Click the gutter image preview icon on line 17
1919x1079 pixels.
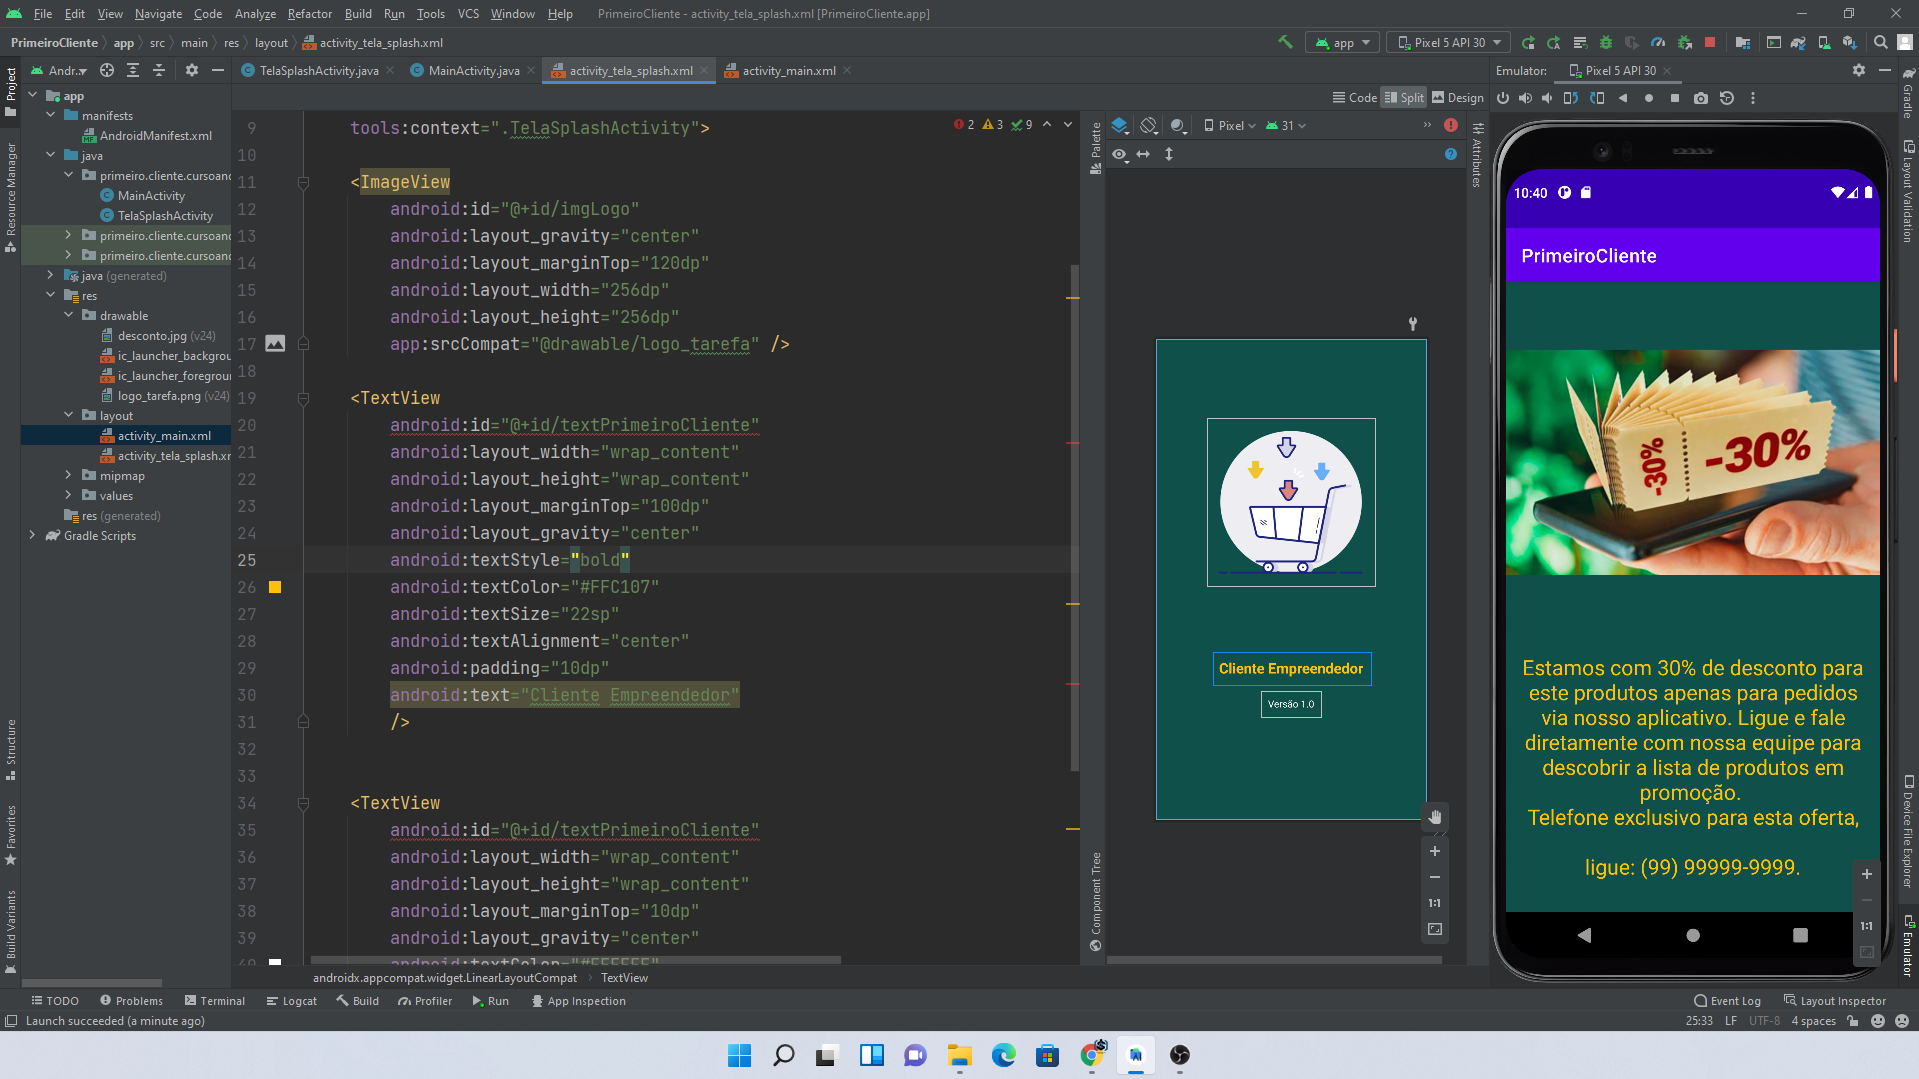click(275, 344)
